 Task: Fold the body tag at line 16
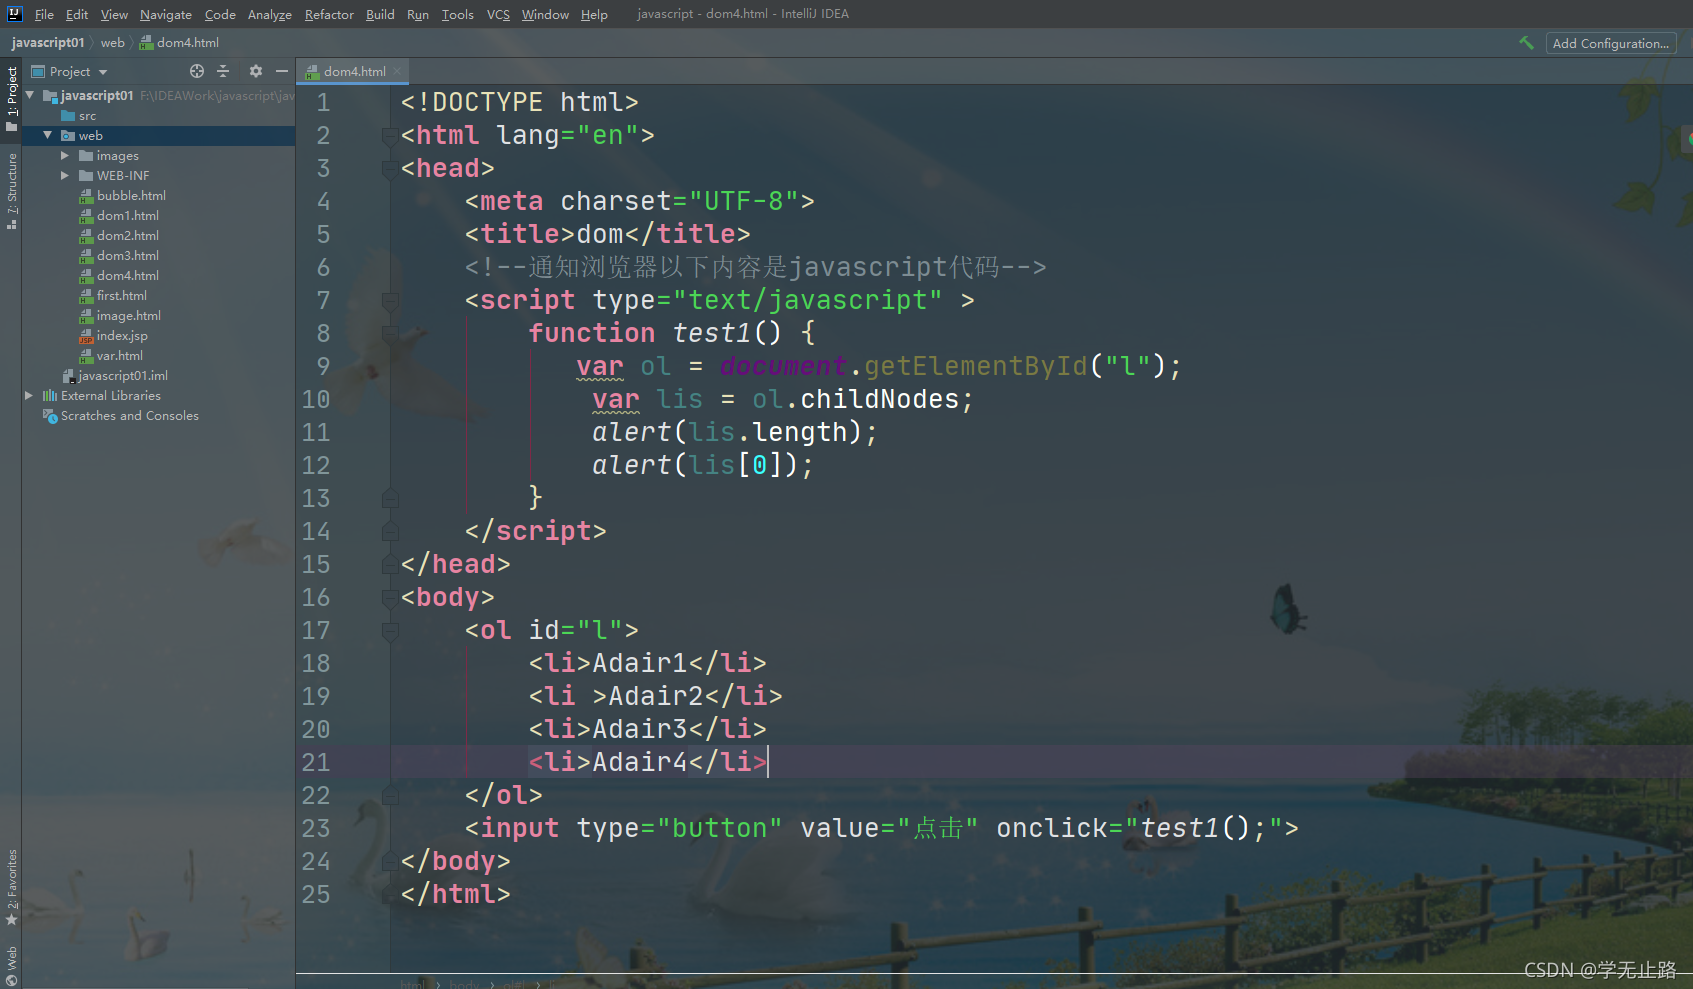(x=390, y=597)
